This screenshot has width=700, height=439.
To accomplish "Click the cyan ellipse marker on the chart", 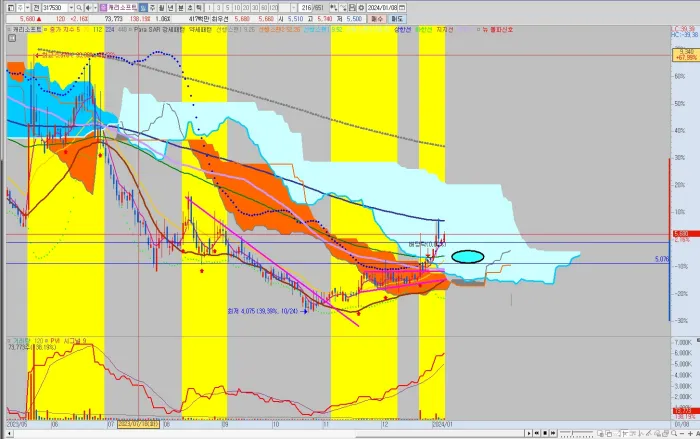I will [468, 256].
